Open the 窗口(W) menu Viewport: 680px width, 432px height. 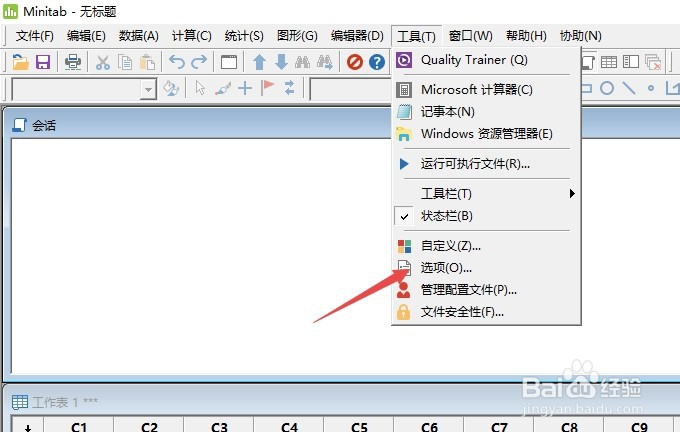471,36
